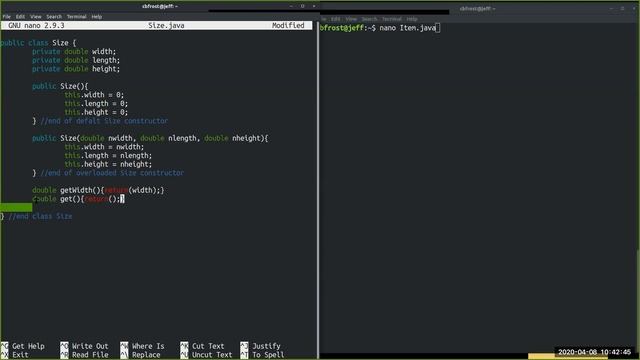The image size is (640, 360).
Task: Open the Help menu in the left terminal
Action: [x=97, y=17]
